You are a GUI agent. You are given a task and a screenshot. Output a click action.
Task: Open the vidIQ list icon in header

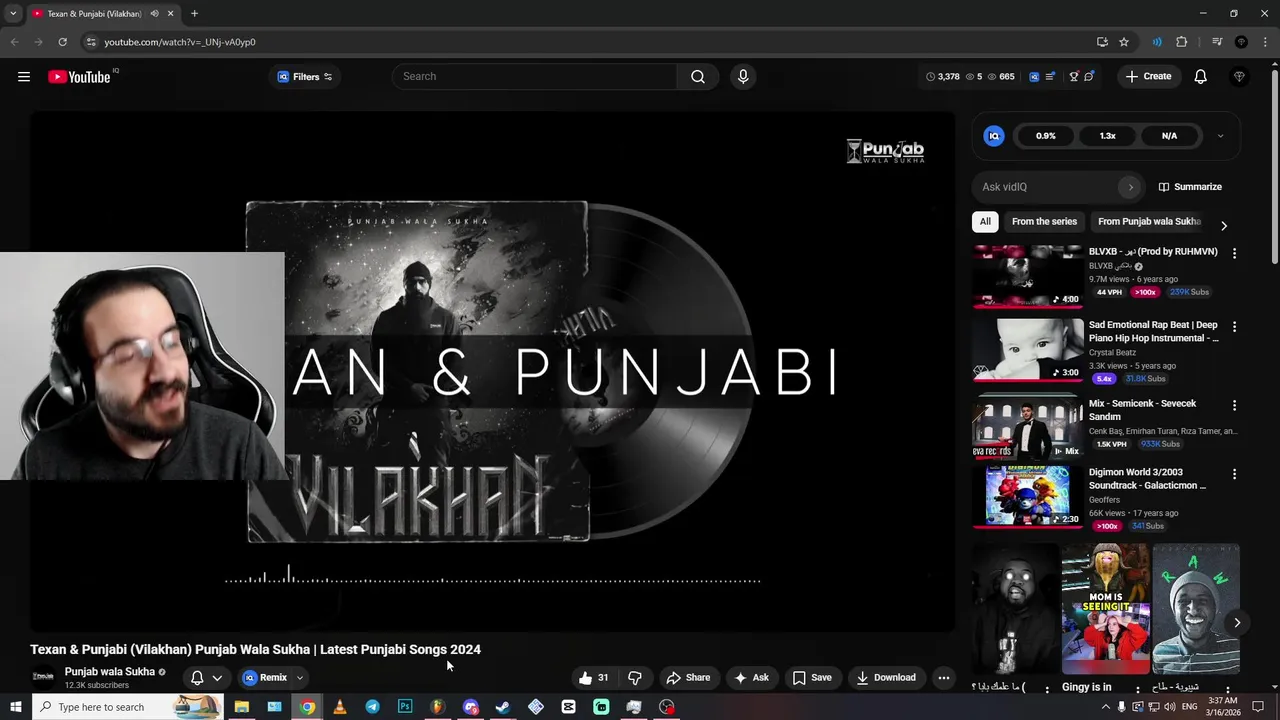[1050, 77]
